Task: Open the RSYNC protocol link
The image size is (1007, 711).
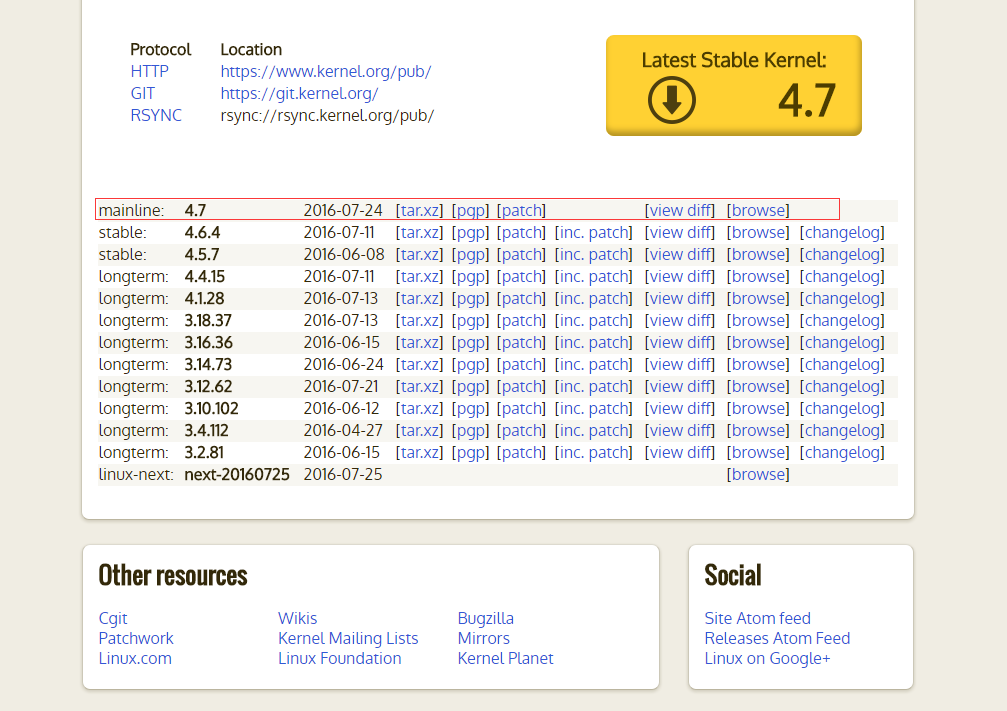Action: click(156, 115)
